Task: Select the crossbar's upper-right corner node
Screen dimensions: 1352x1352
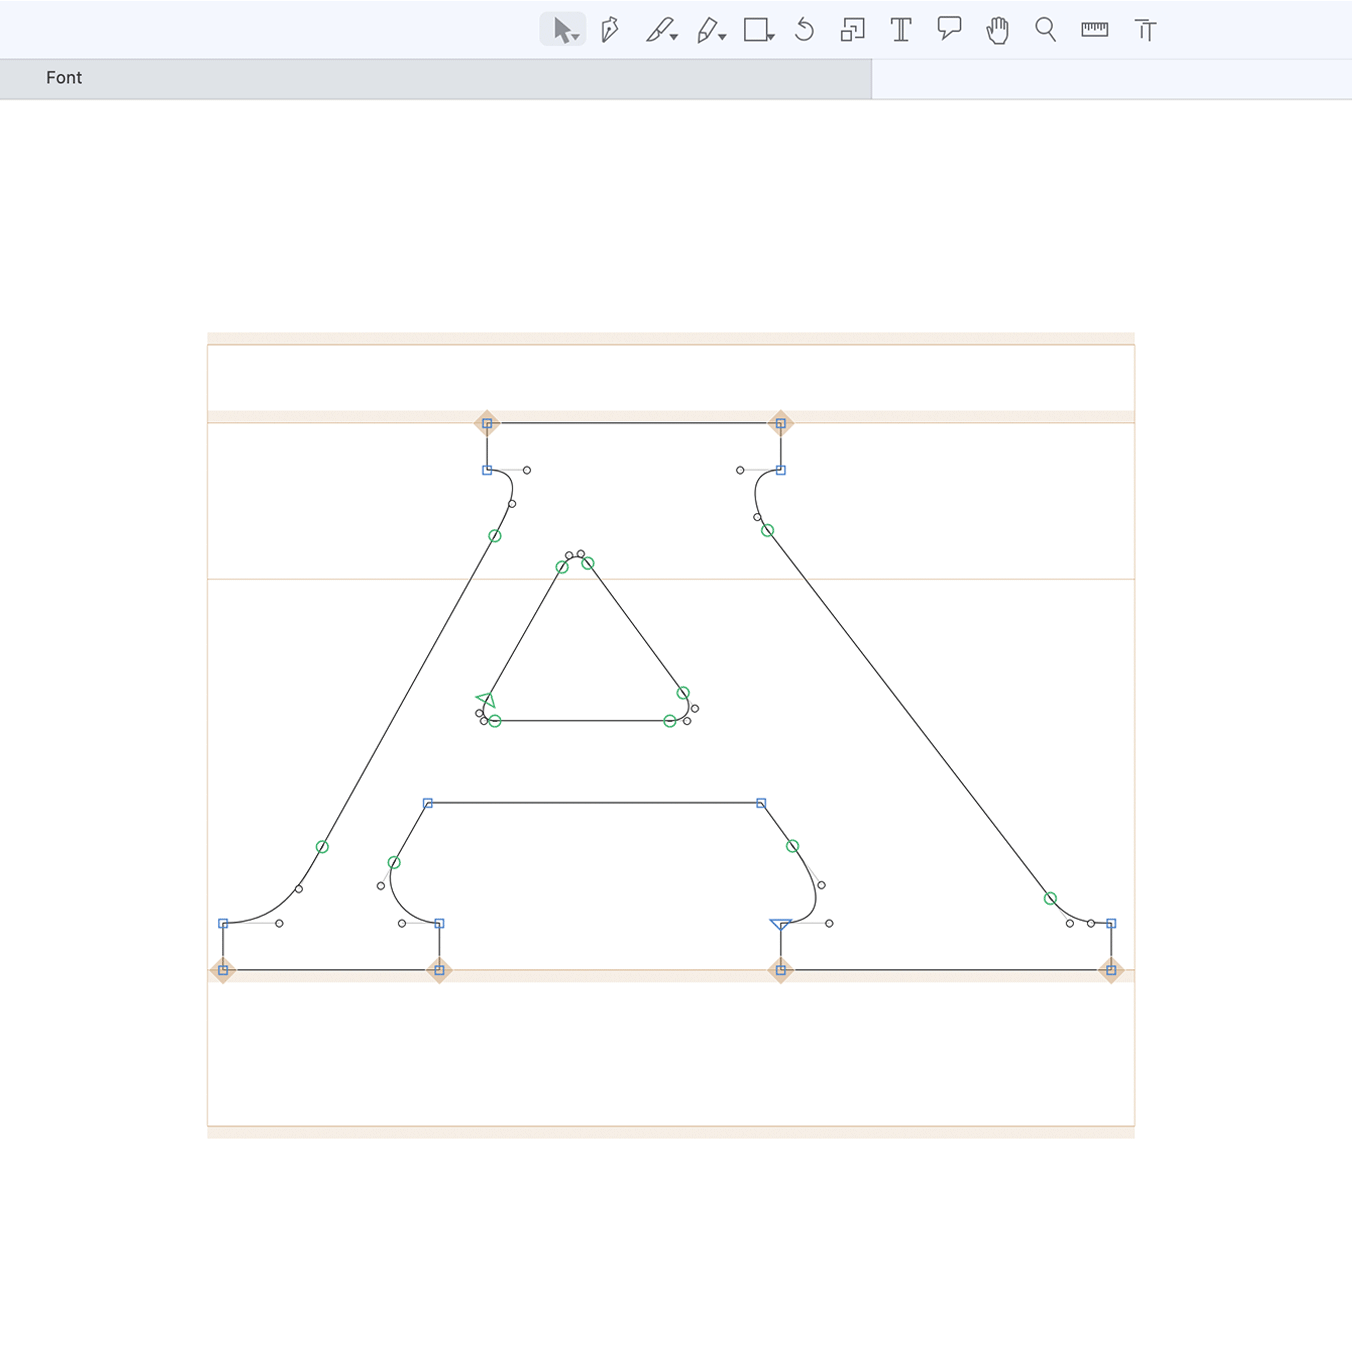Action: (x=762, y=803)
